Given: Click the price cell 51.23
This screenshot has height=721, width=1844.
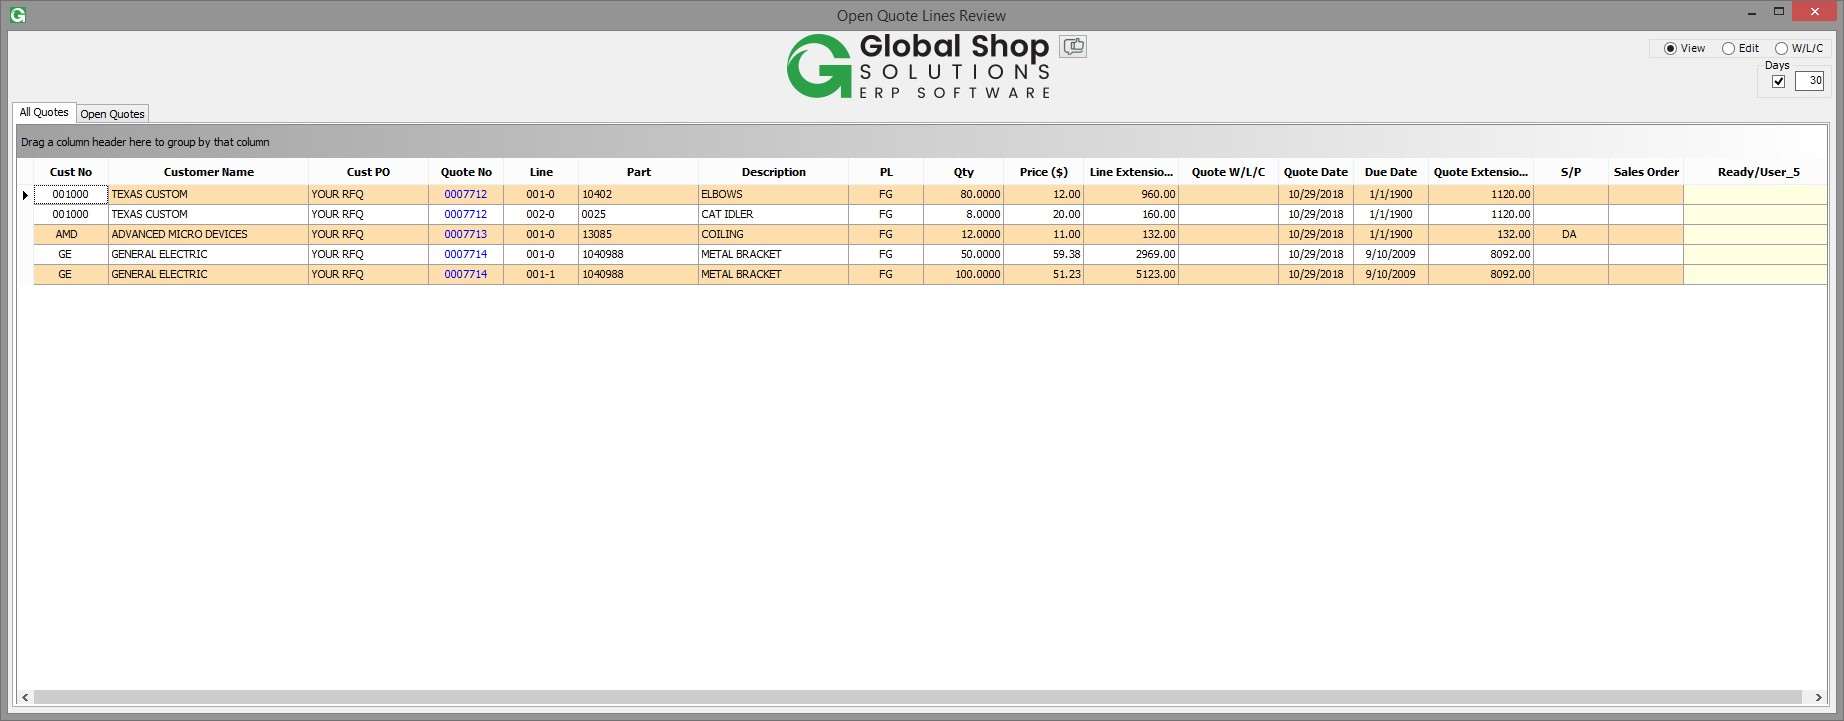Looking at the screenshot, I should pyautogui.click(x=1044, y=274).
